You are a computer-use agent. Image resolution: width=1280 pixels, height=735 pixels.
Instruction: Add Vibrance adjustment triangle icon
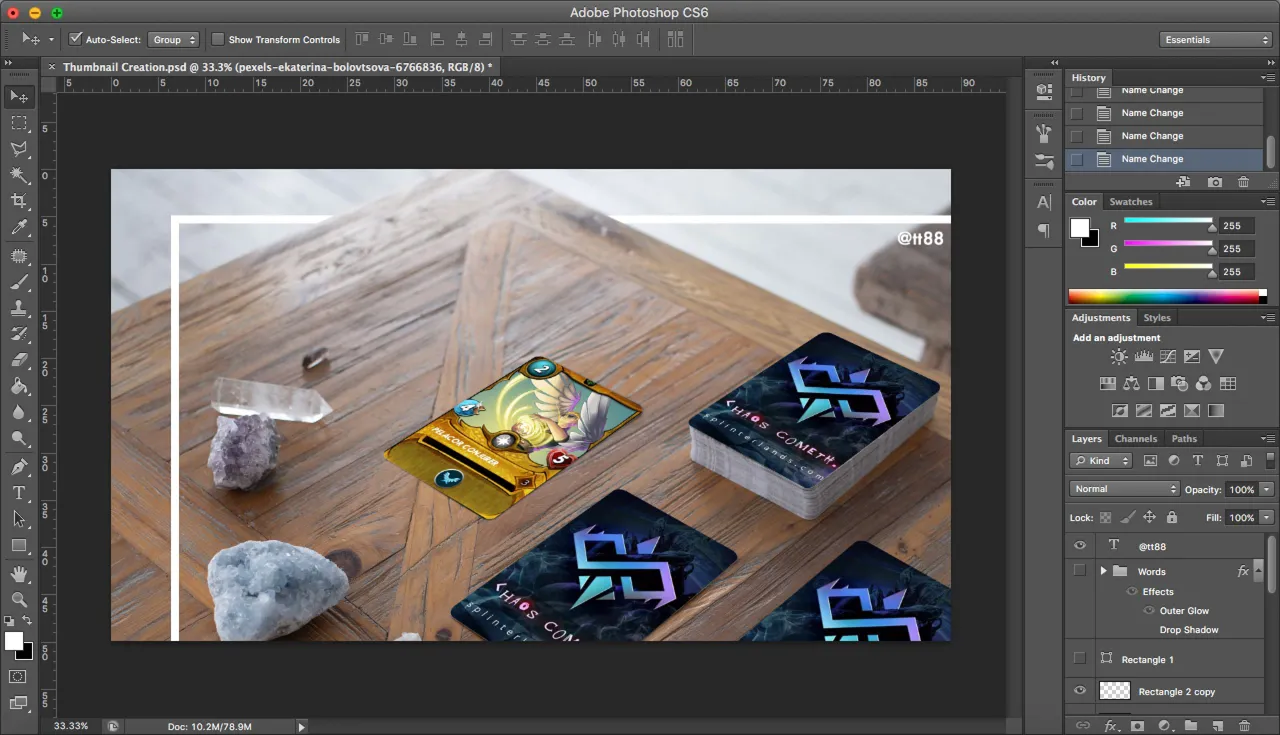[1216, 356]
